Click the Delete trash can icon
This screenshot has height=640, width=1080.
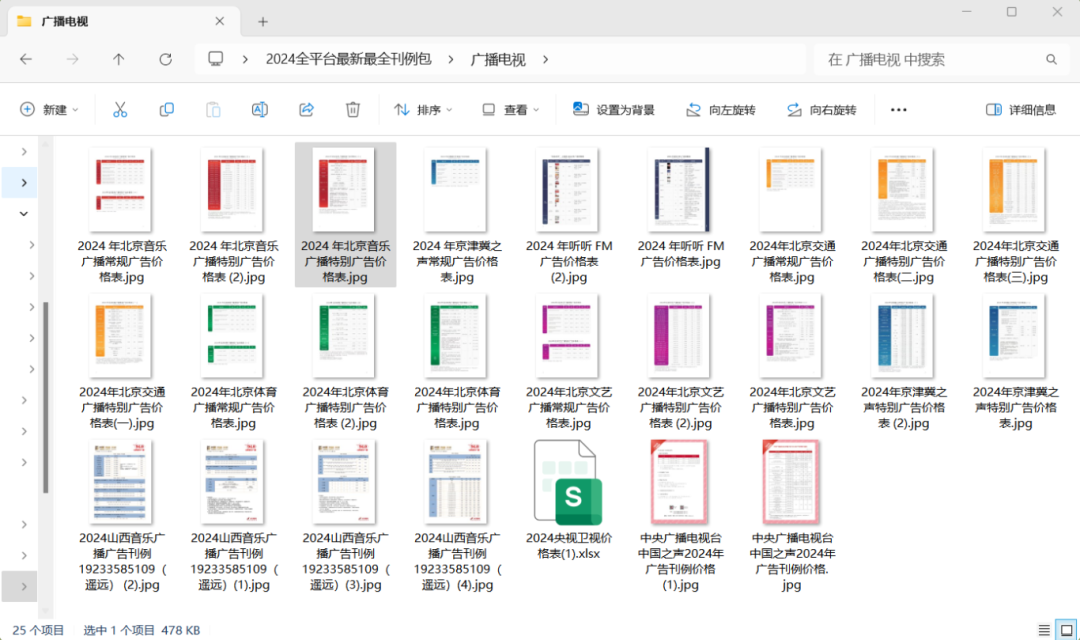tap(353, 110)
